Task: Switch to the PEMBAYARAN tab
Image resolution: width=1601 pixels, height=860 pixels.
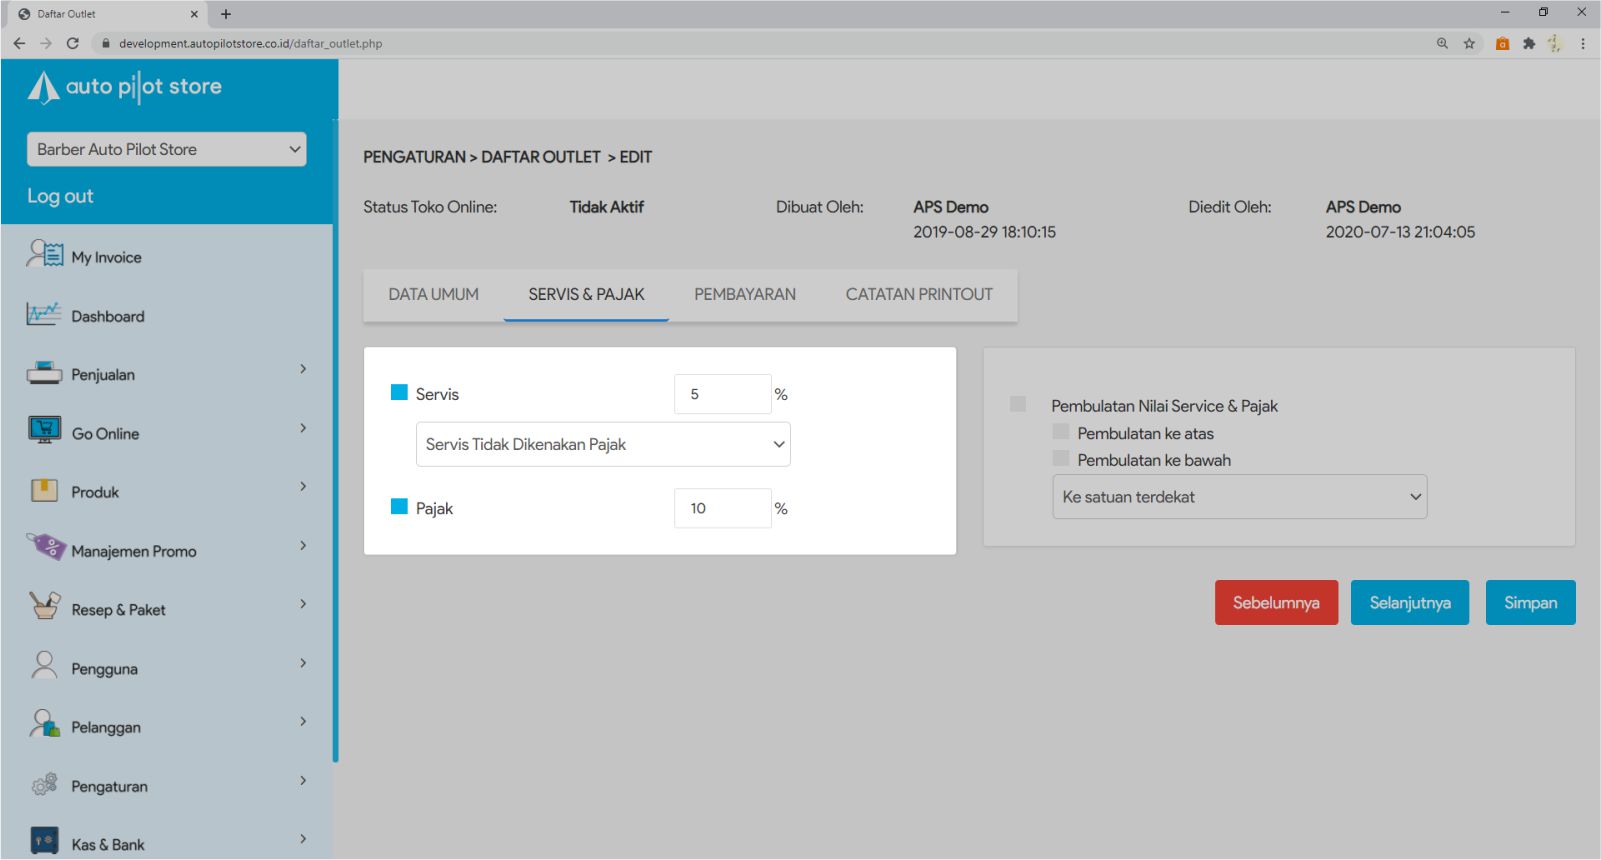Action: (745, 294)
